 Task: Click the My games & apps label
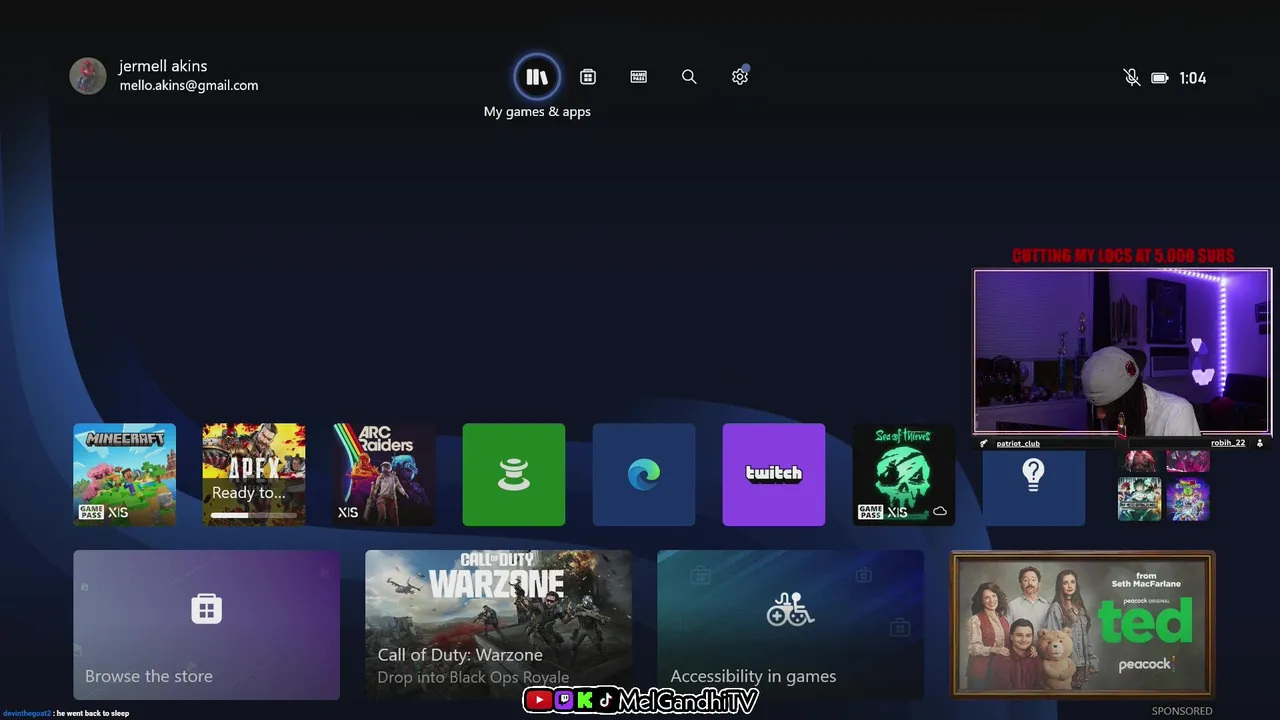tap(537, 112)
